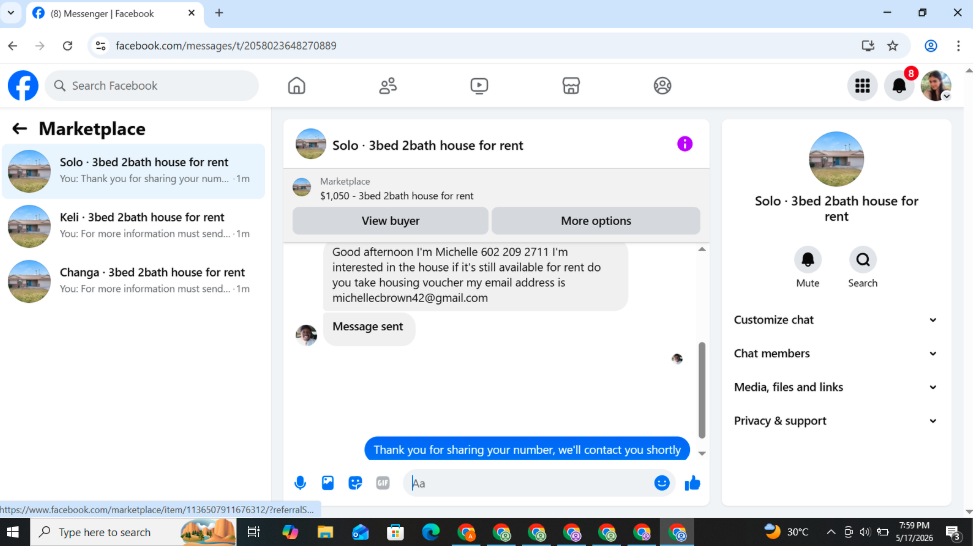Expand the Privacy & support section
This screenshot has height=546, width=973.
[835, 421]
